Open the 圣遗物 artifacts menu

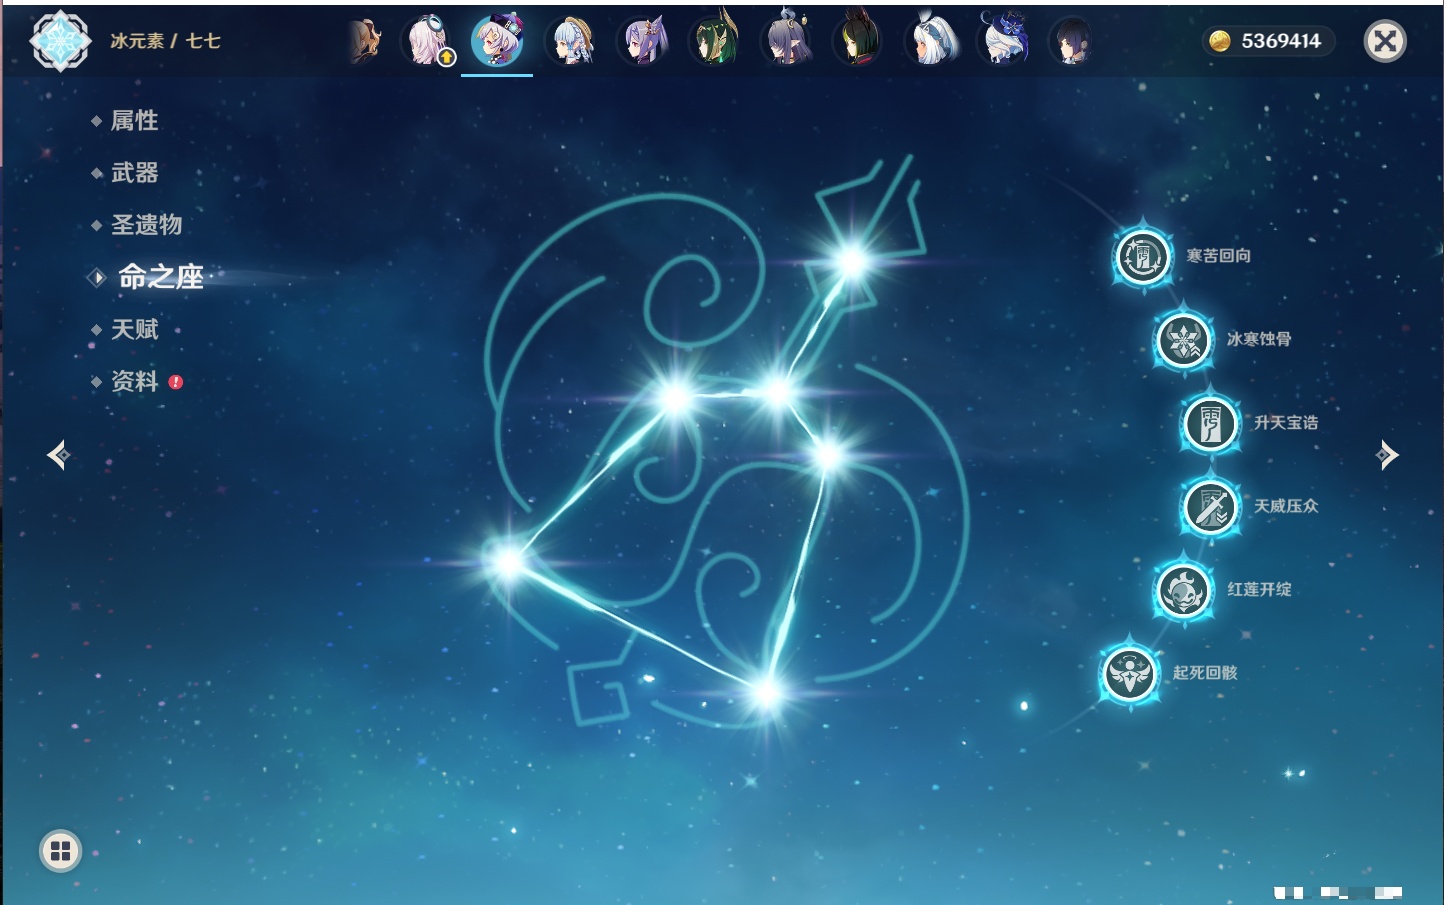pyautogui.click(x=146, y=225)
